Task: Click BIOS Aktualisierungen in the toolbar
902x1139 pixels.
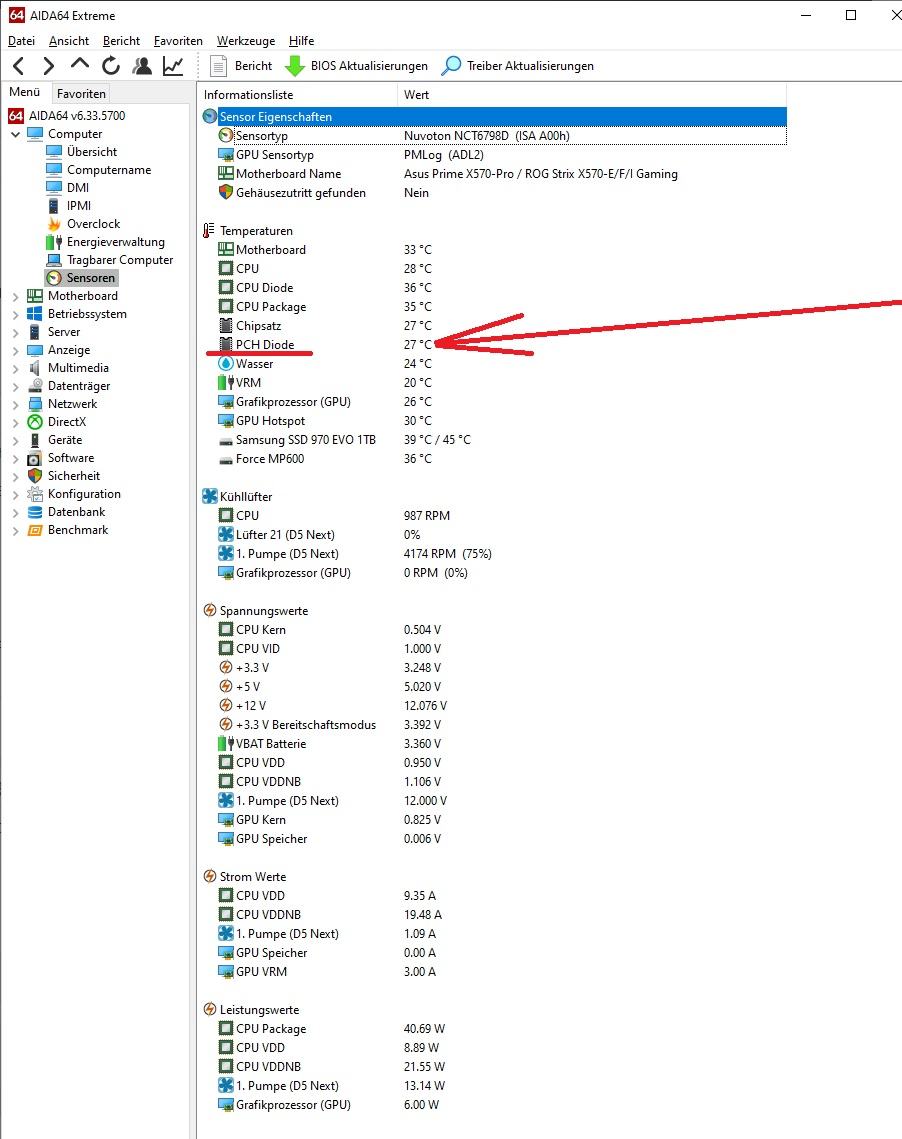Action: (356, 66)
